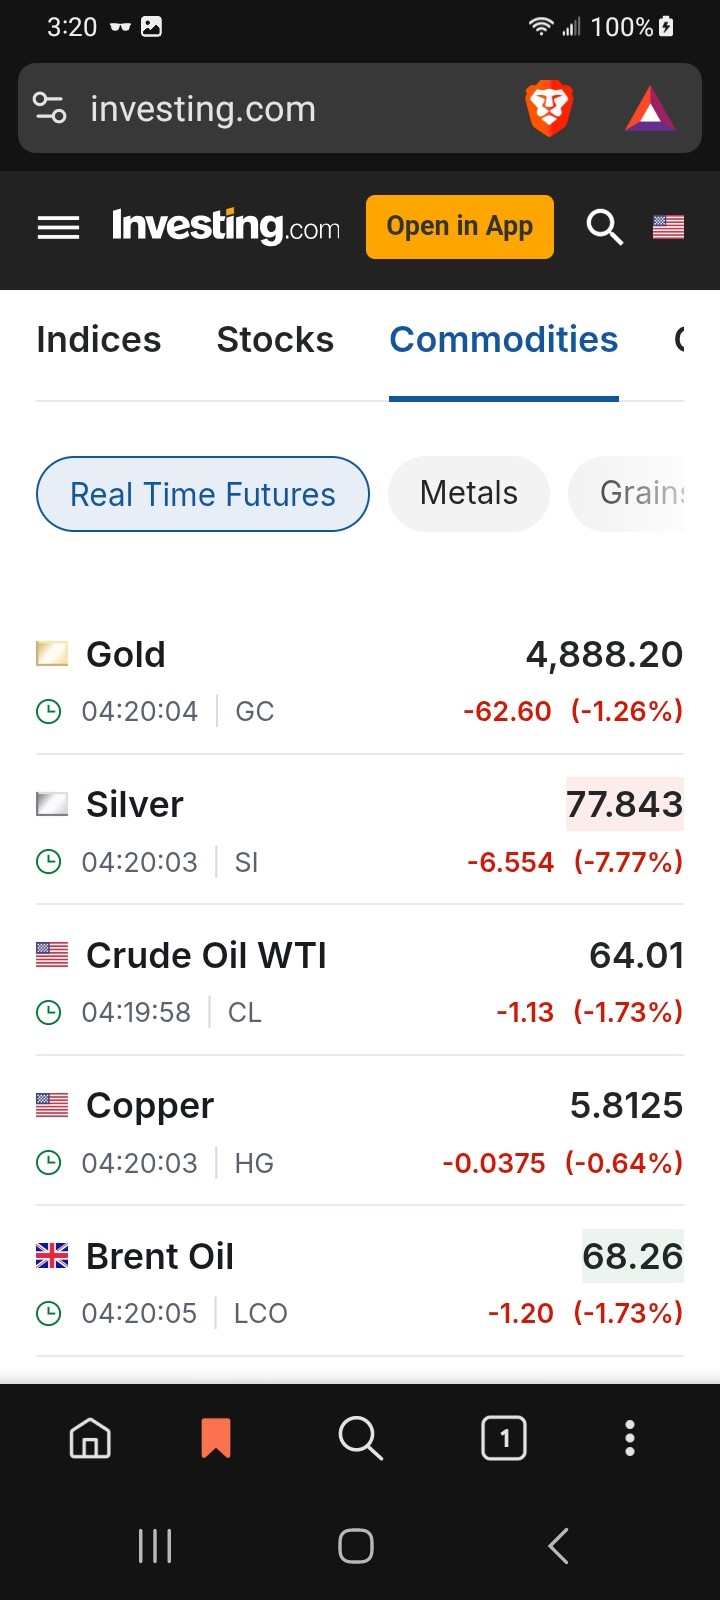
Task: Tap the Investing.com search magnifier icon
Action: pos(604,227)
